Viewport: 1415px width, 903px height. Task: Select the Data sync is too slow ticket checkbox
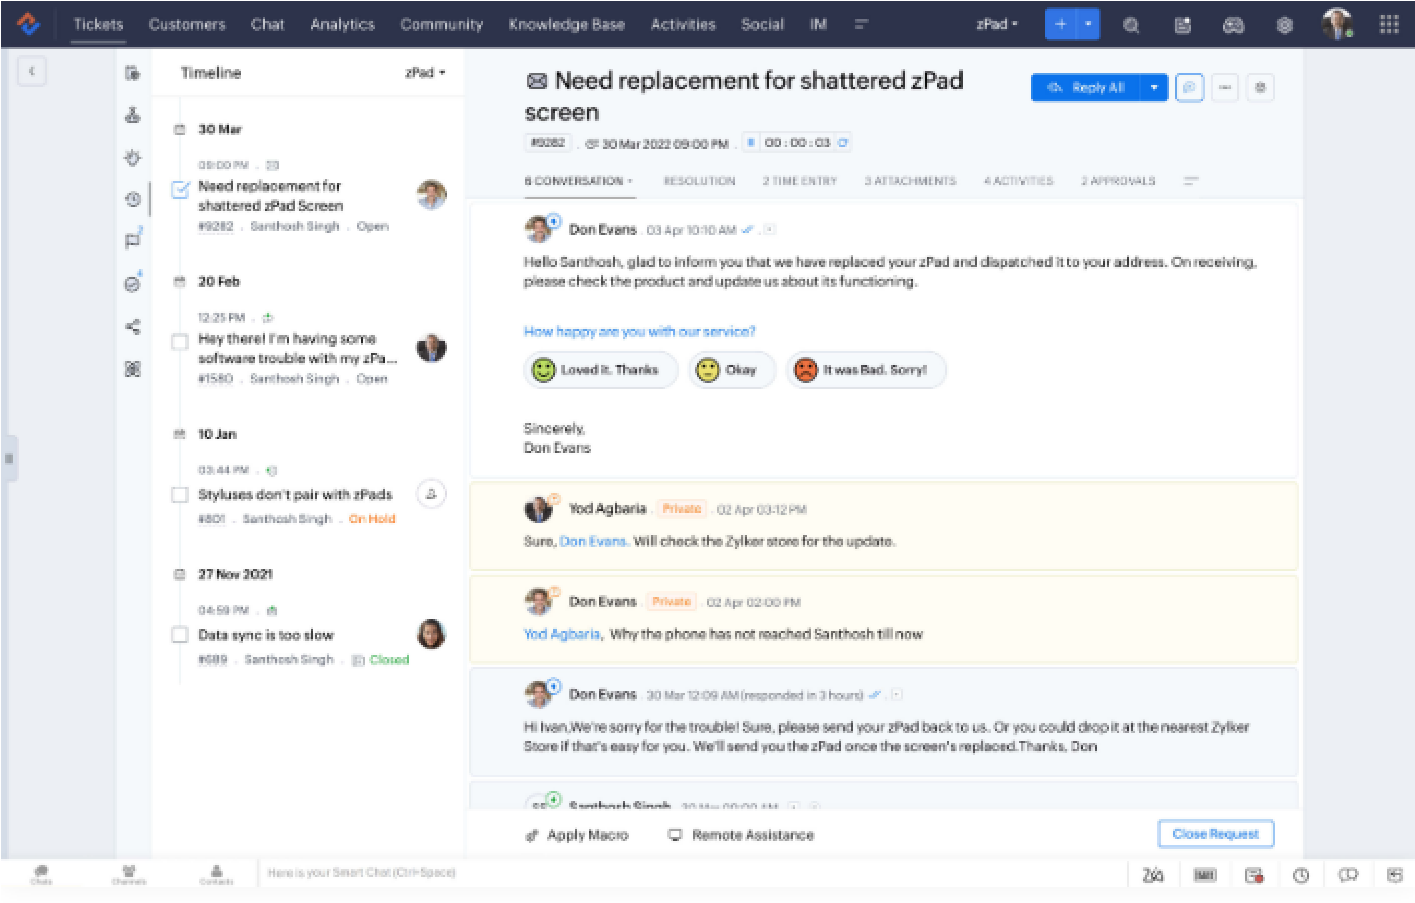(179, 634)
